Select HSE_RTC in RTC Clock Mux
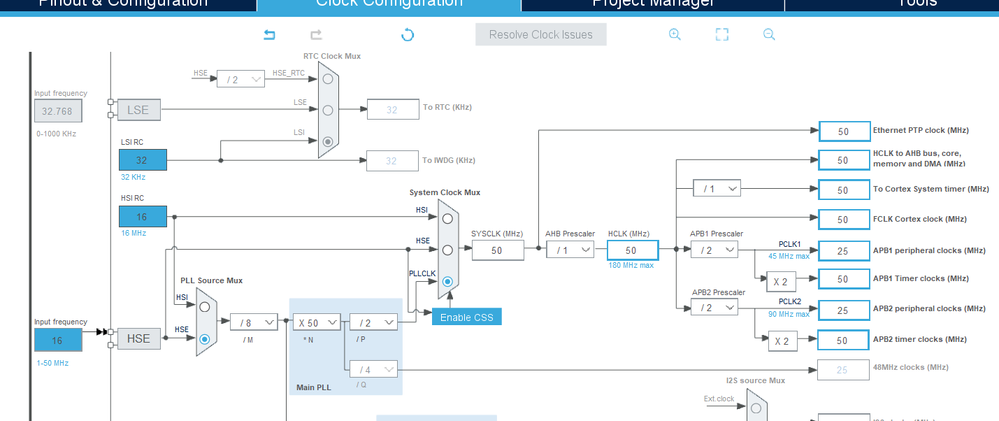The height and width of the screenshot is (421, 999). pos(327,79)
